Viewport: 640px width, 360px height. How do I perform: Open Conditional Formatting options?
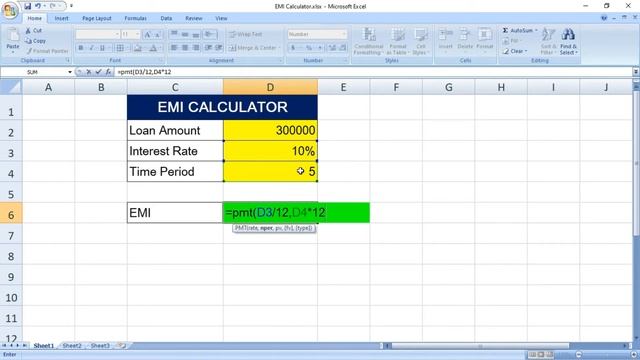coord(368,41)
